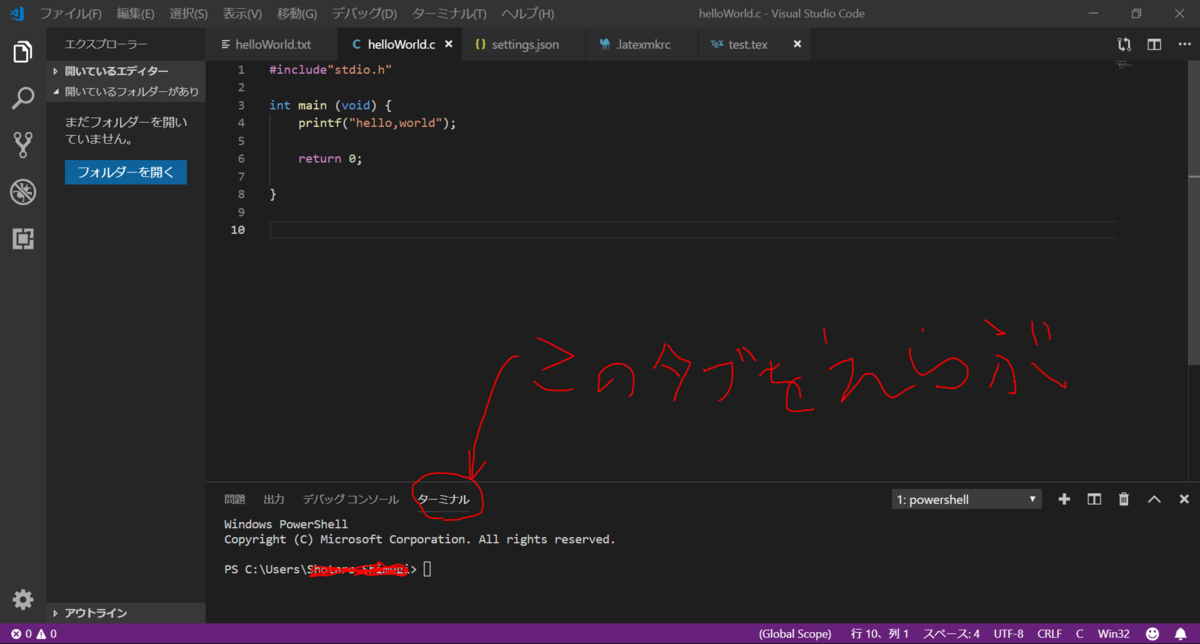Click the エクスプローラー sidebar title
Image resolution: width=1200 pixels, height=644 pixels.
pyautogui.click(x=106, y=44)
